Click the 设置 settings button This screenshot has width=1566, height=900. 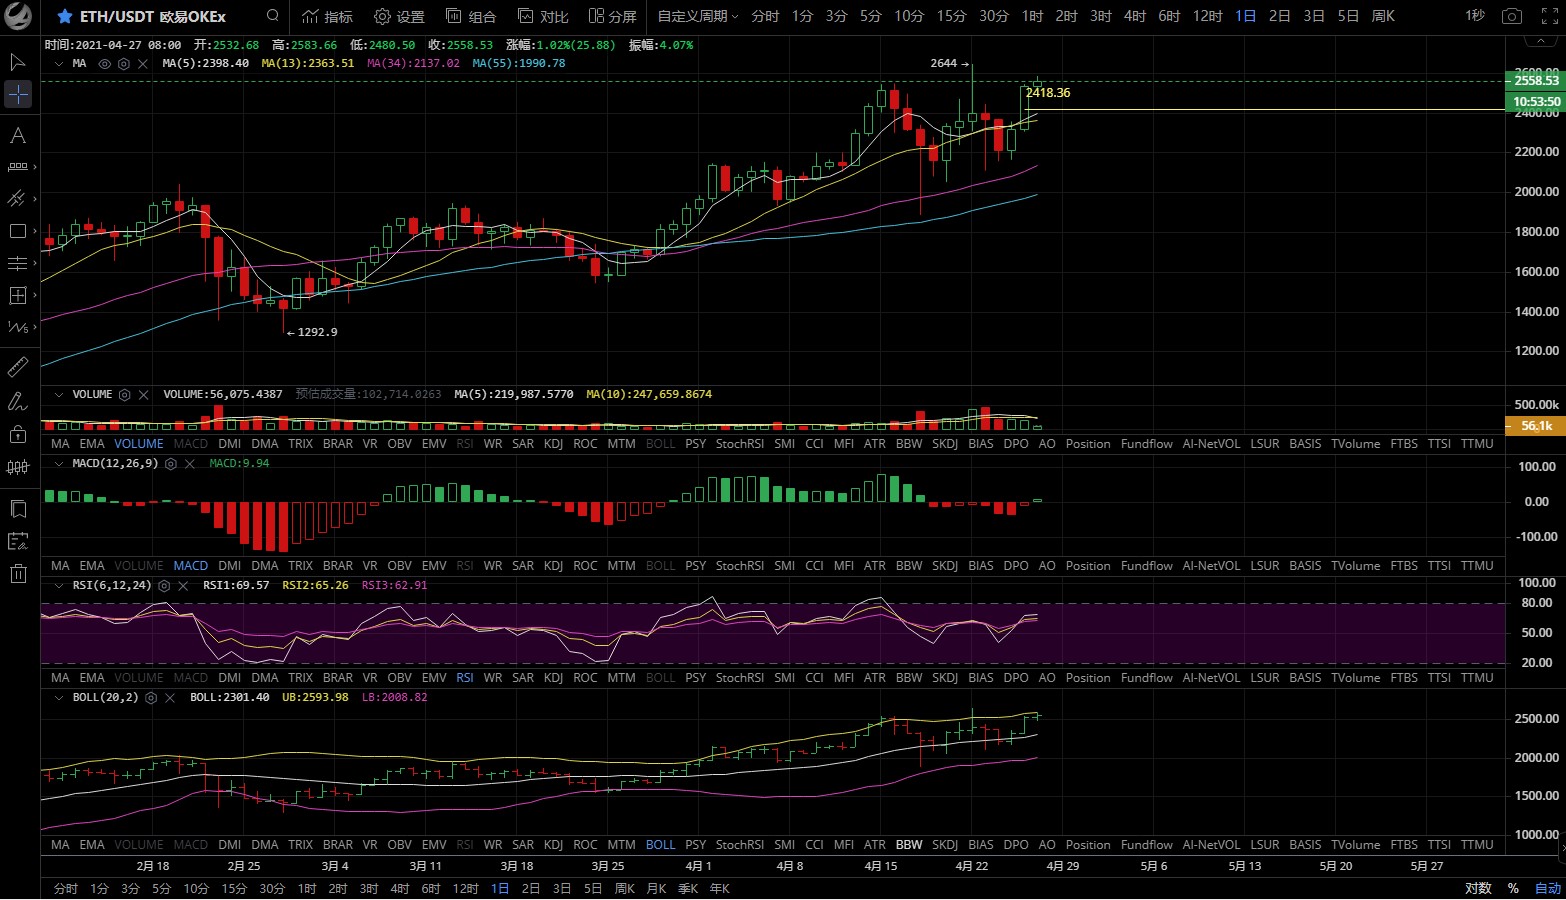click(399, 17)
